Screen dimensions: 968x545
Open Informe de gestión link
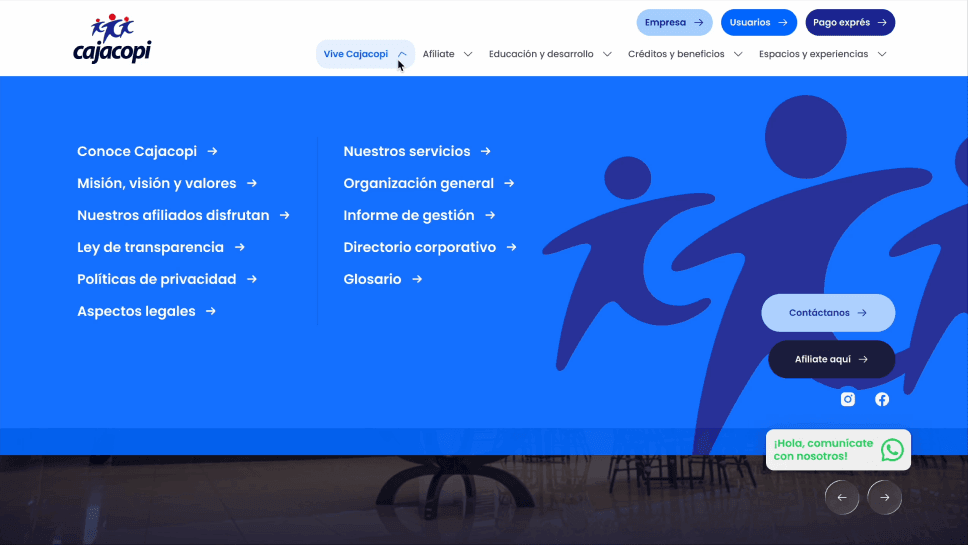click(409, 215)
